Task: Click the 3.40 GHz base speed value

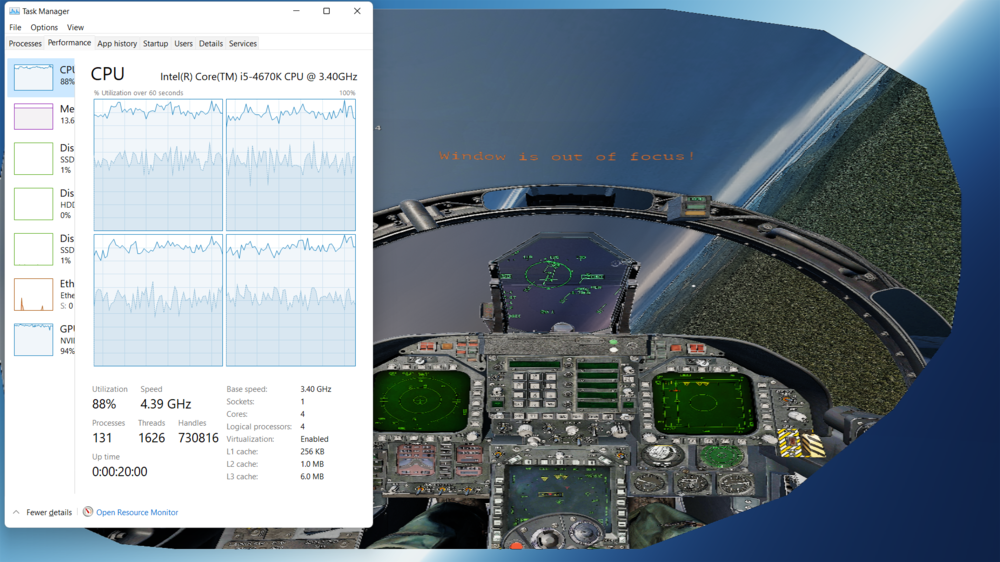Action: point(316,388)
